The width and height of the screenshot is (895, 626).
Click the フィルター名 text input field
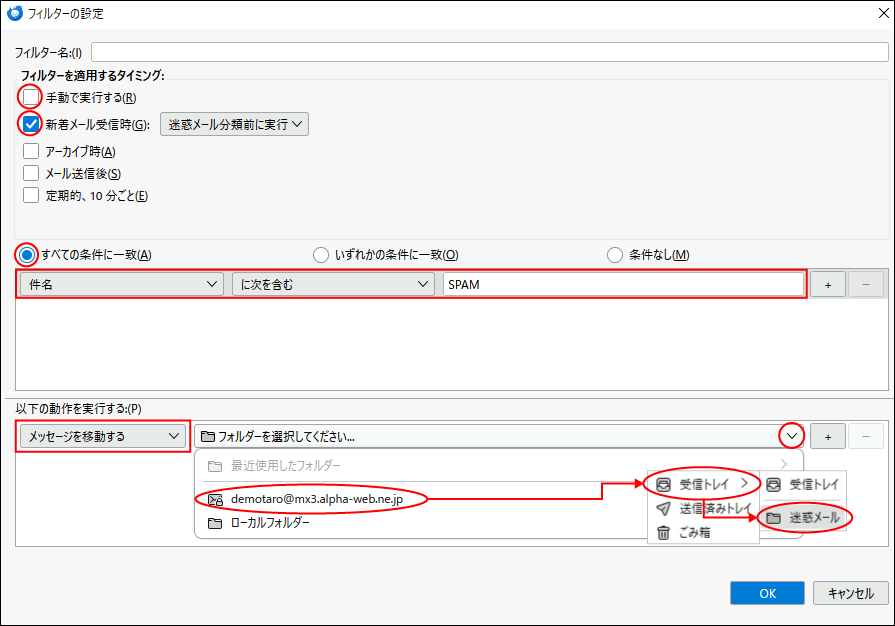pyautogui.click(x=488, y=52)
